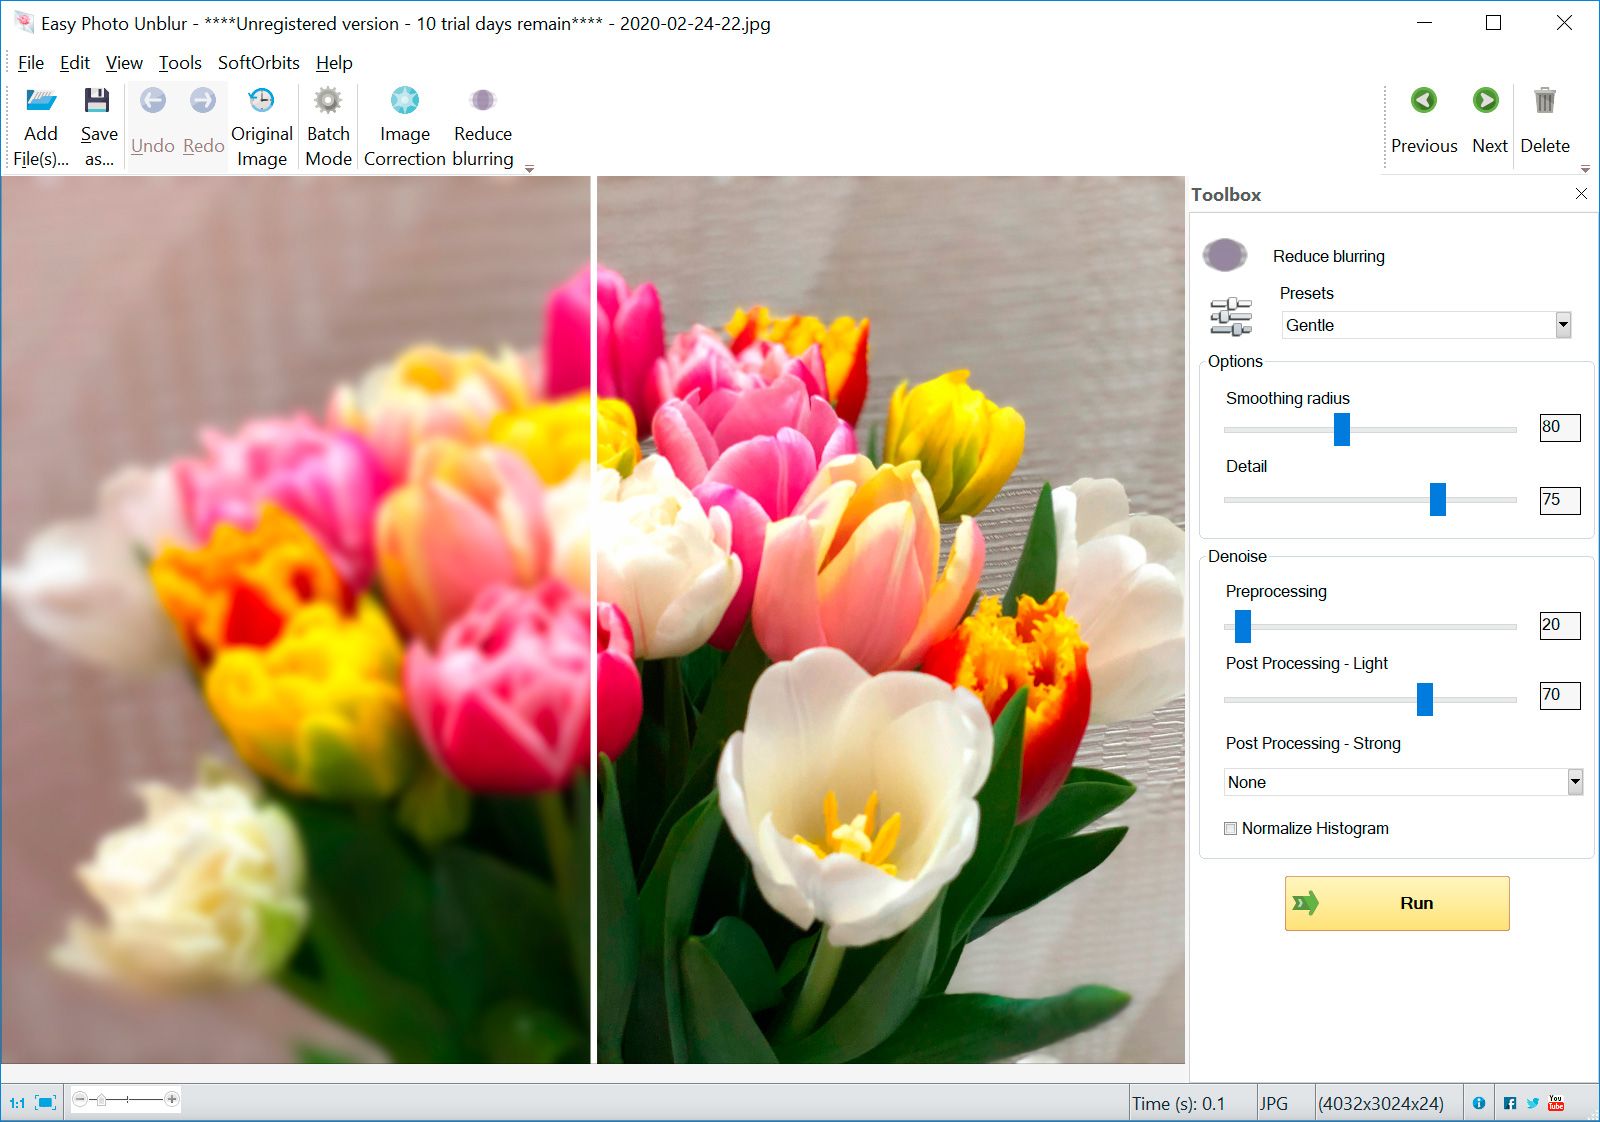Open the Tools menu
This screenshot has width=1600, height=1122.
coord(180,62)
